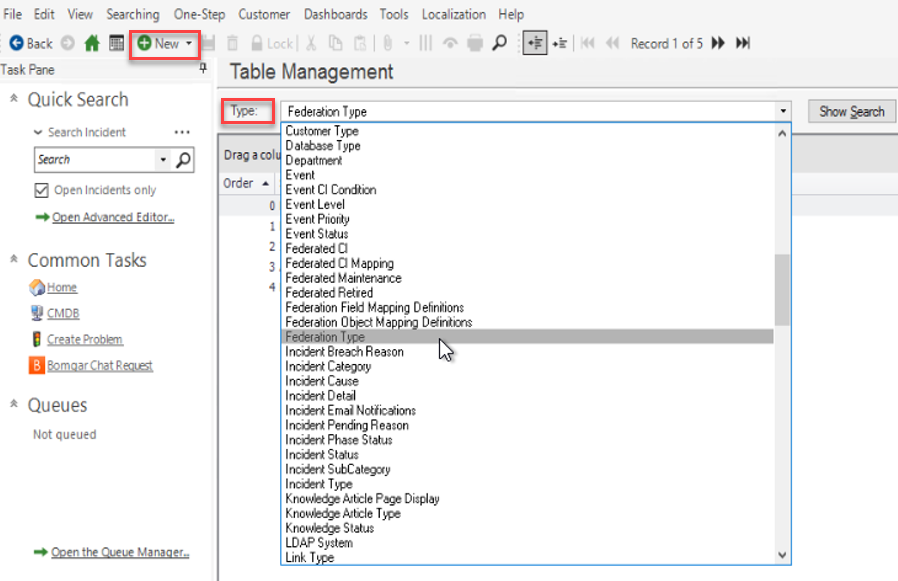
Task: Click the dropdown list vertical scrollbar thumb
Action: point(782,289)
